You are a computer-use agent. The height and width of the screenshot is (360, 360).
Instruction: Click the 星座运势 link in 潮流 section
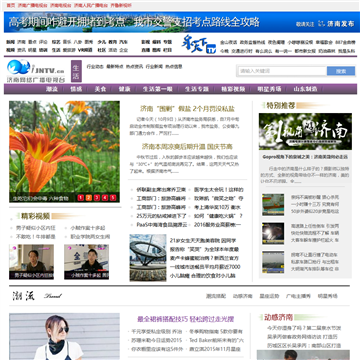click(x=269, y=296)
